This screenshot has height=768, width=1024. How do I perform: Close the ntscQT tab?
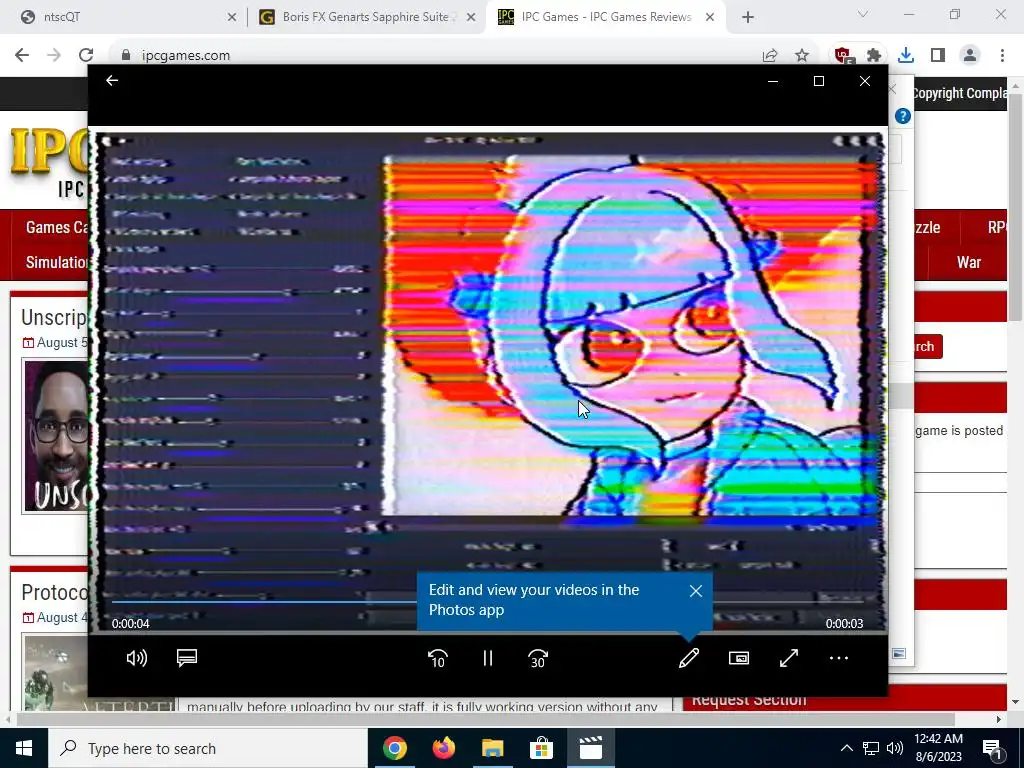(232, 18)
